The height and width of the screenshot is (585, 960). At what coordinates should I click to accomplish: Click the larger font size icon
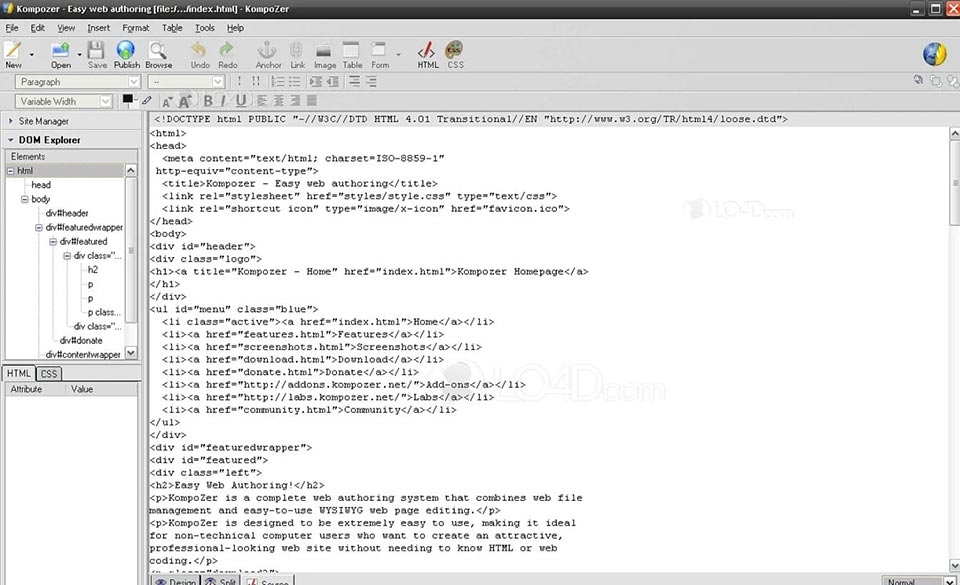click(x=185, y=101)
